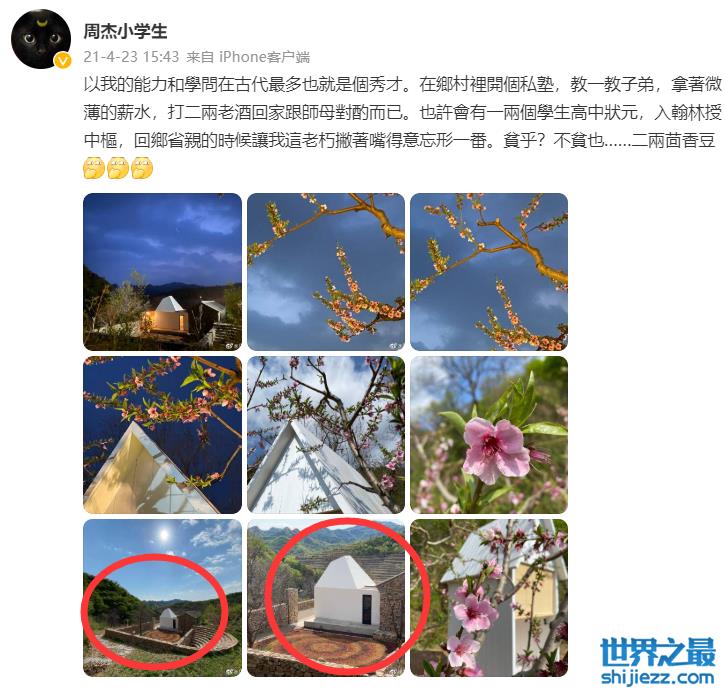Click the shijiezz.com watermark text
This screenshot has width=725, height=692.
click(657, 677)
